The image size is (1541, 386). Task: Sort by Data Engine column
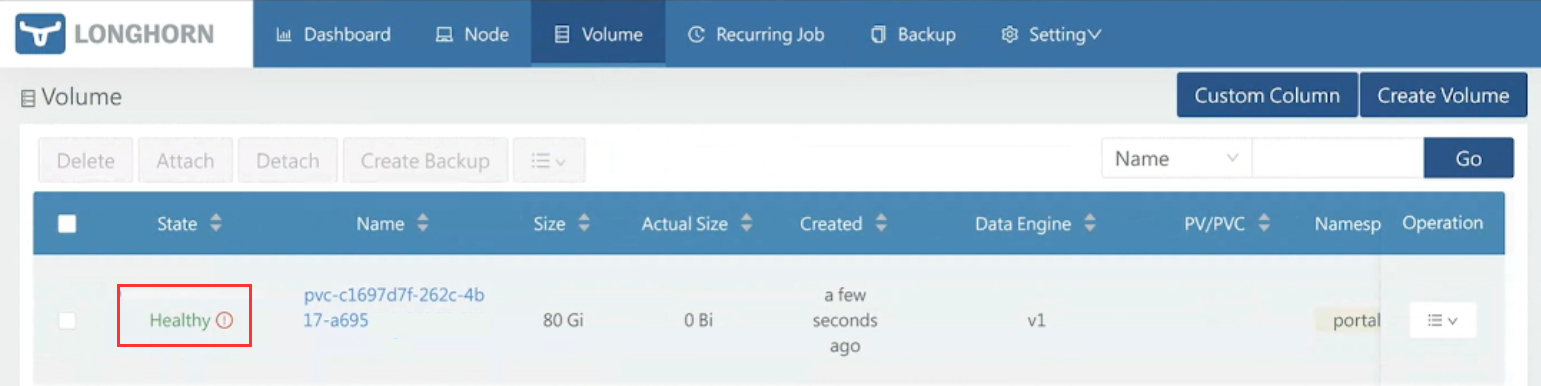pyautogui.click(x=1035, y=224)
